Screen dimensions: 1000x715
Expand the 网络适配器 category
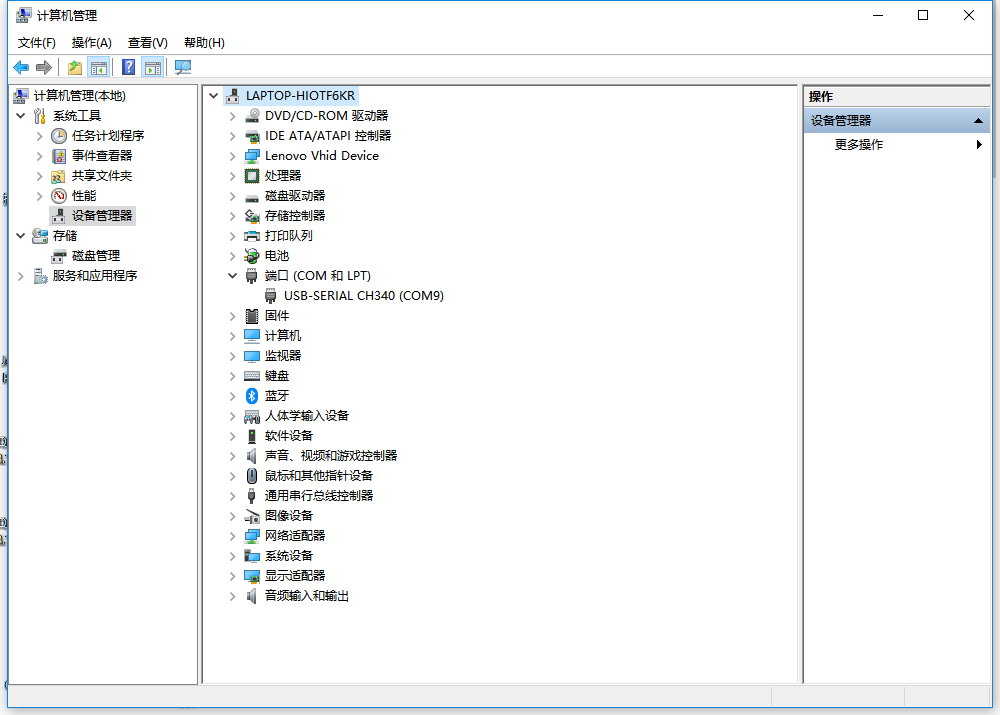(x=232, y=535)
